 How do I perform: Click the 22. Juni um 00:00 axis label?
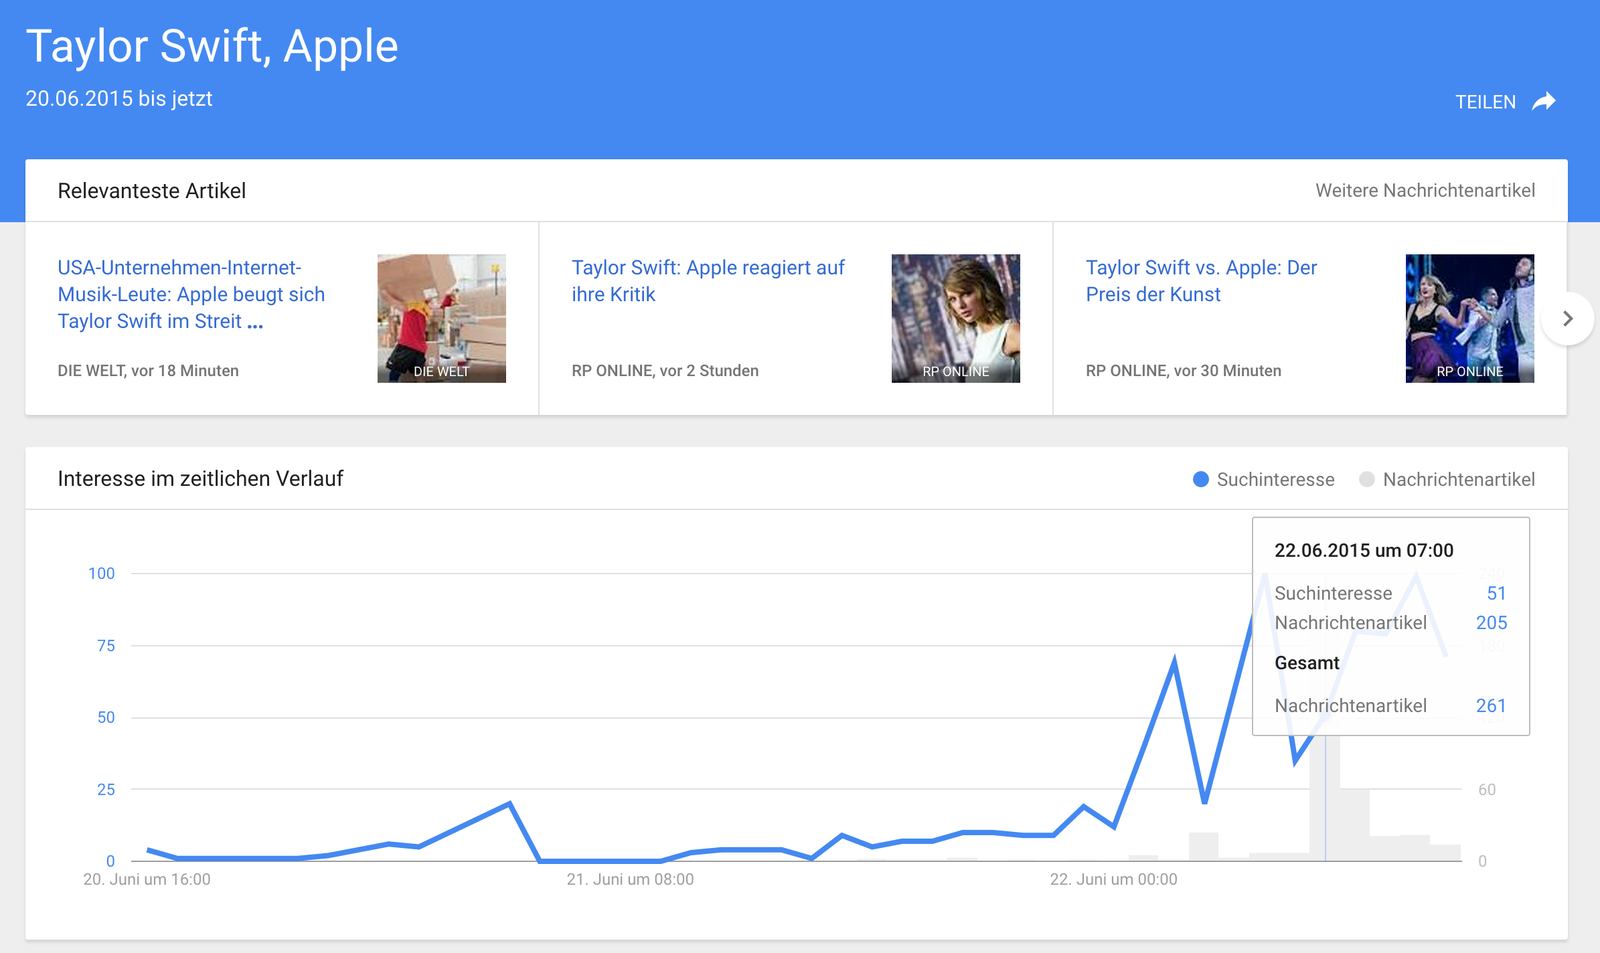point(1113,879)
